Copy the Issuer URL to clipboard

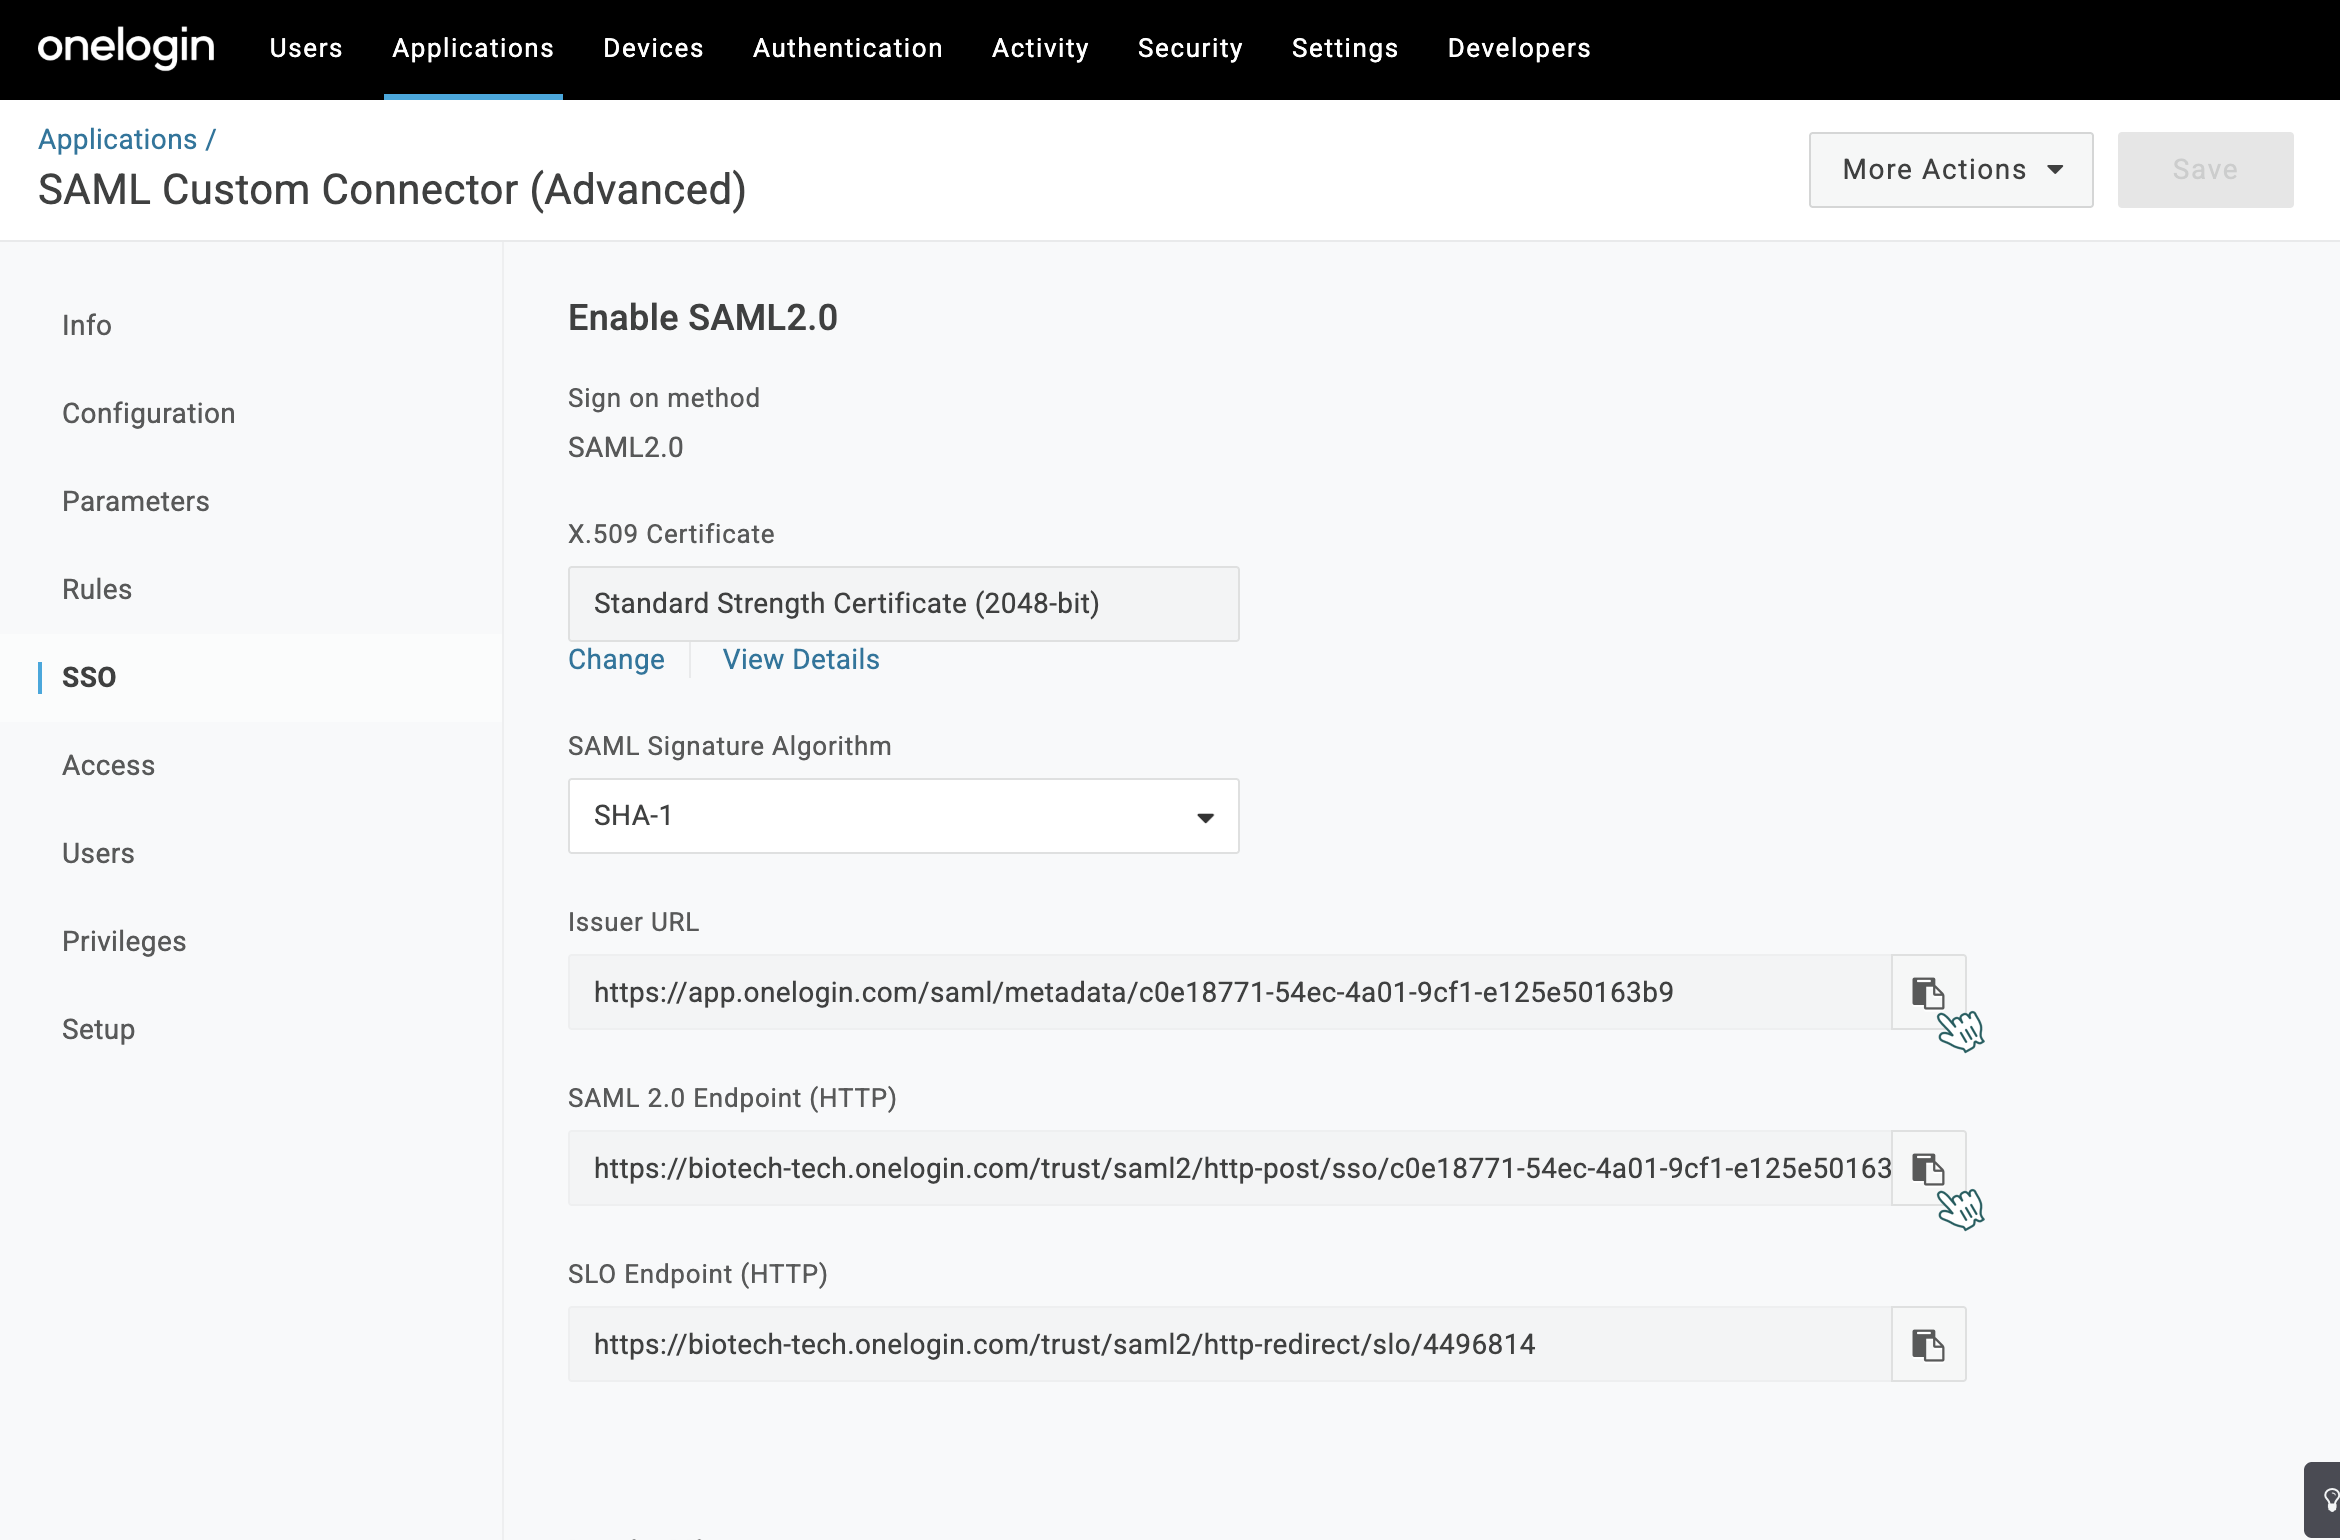tap(1928, 992)
